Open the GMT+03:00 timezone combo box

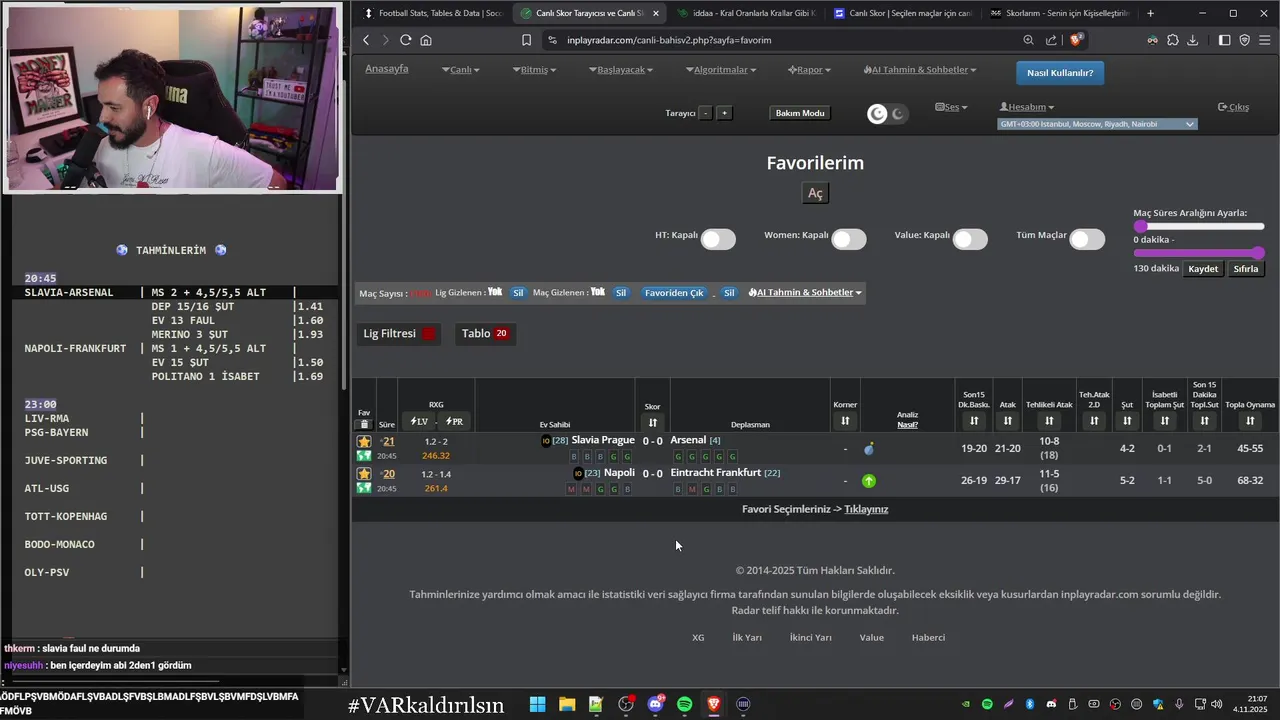coord(1097,124)
